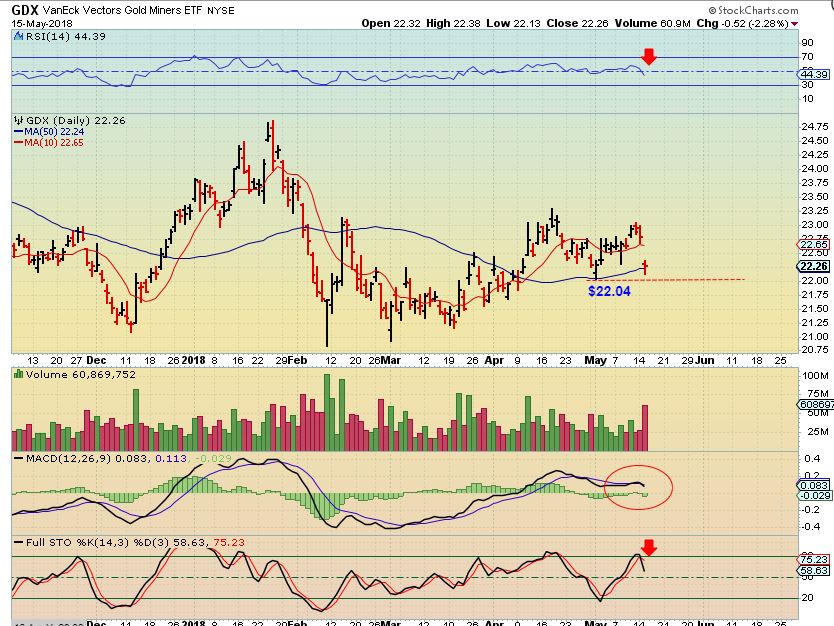Image resolution: width=834 pixels, height=626 pixels.
Task: Click the RSI indicator icon beside RSI(14)
Action: 19,36
